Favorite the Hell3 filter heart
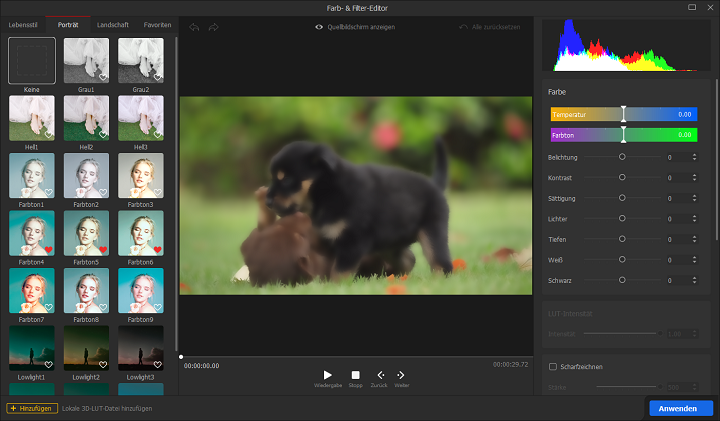Image resolution: width=720 pixels, height=421 pixels. point(158,135)
